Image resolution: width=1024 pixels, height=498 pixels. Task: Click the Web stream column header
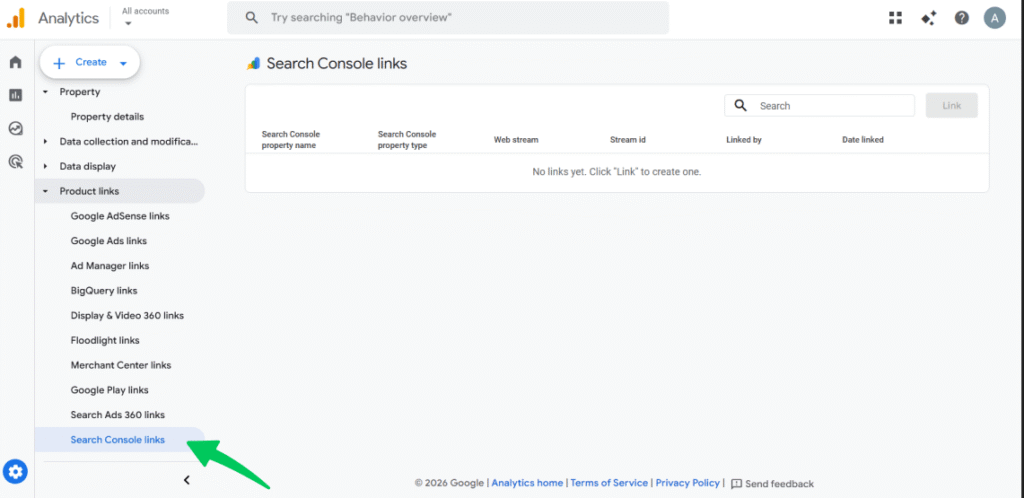tap(516, 140)
